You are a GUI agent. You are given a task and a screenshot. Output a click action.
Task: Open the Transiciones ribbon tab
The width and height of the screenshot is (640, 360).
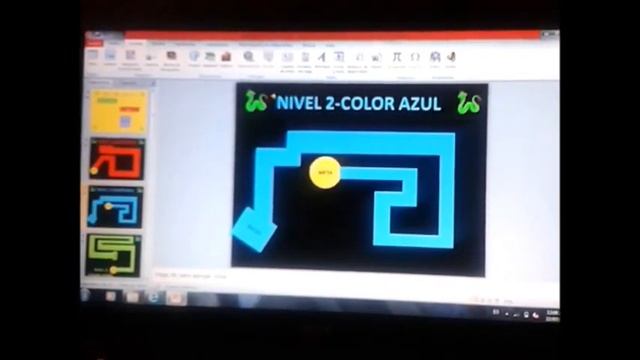(x=184, y=43)
